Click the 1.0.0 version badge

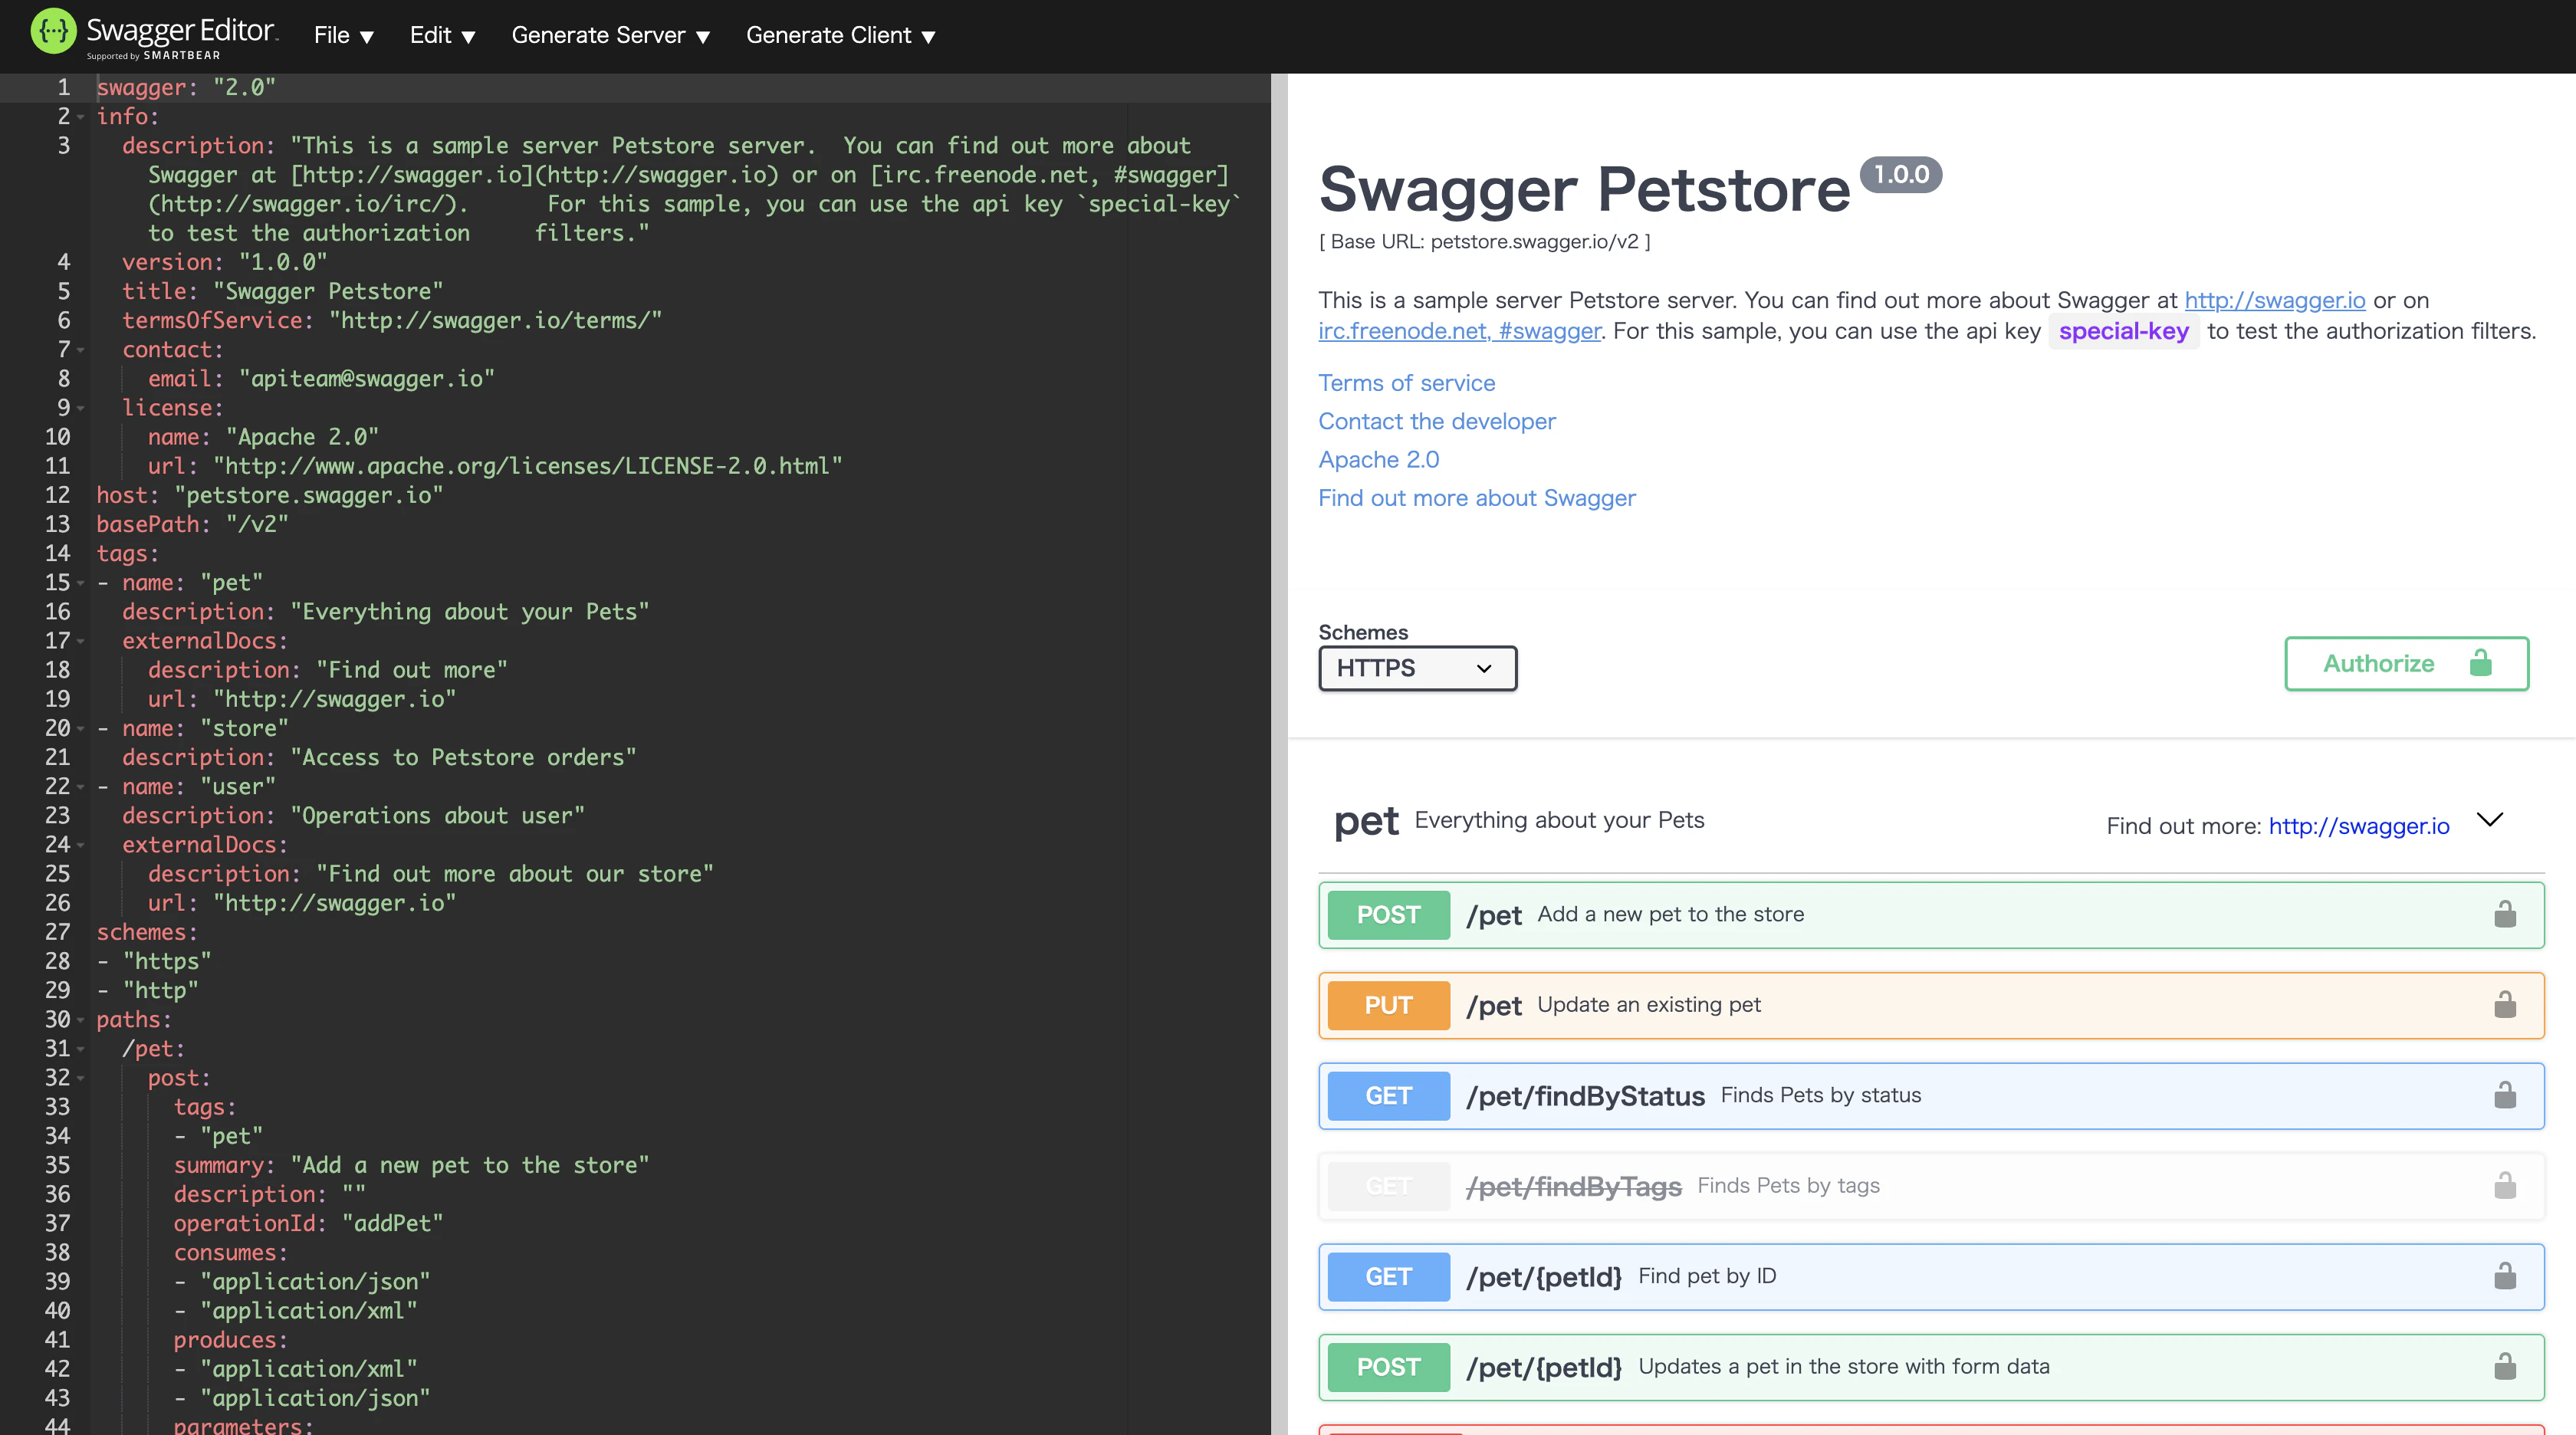coord(1900,174)
